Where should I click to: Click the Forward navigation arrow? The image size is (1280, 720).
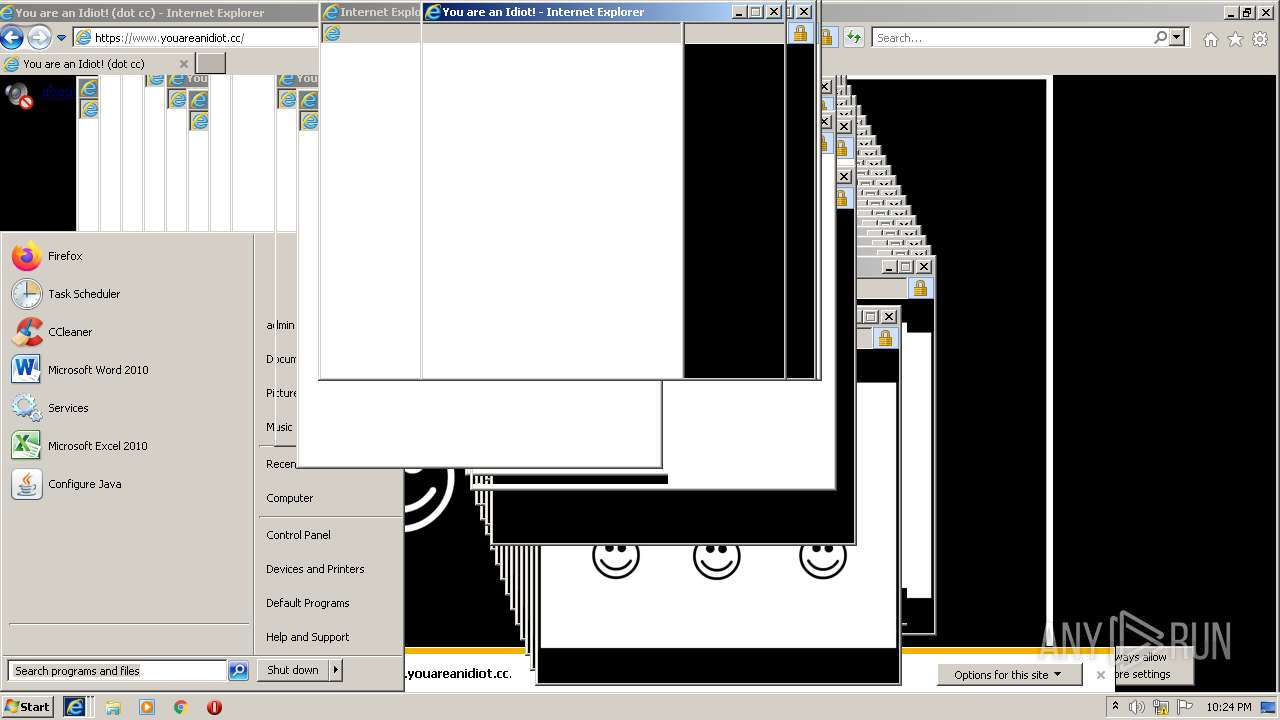click(38, 38)
